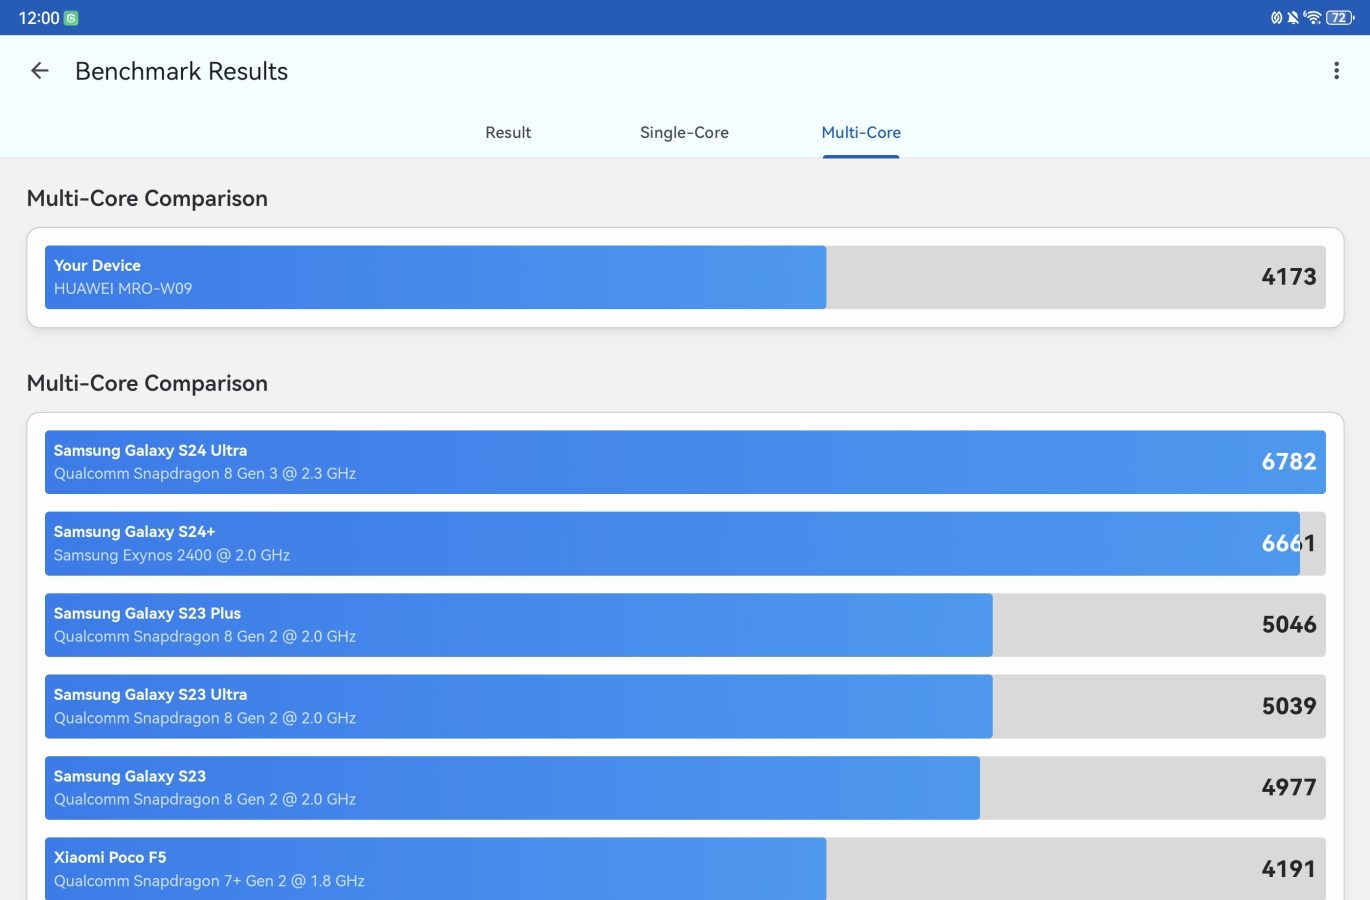Viewport: 1370px width, 900px height.
Task: Tap the Multi-Core Comparison heading above Your Device
Action: [x=147, y=198]
